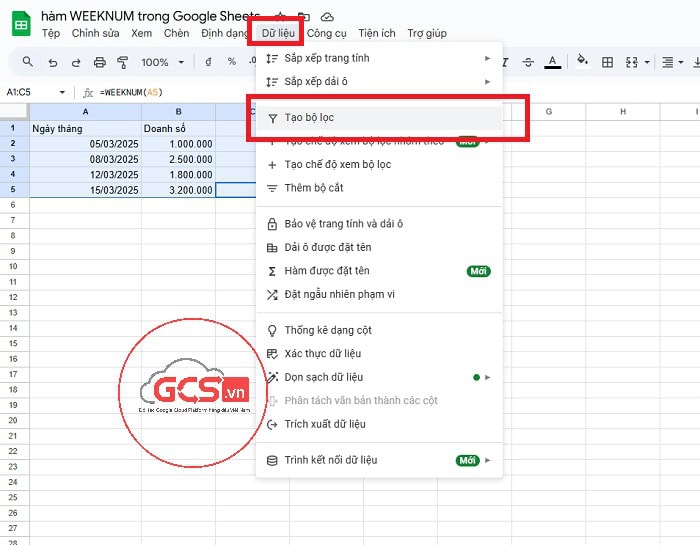The height and width of the screenshot is (545, 700).
Task: Open the Công cụ menu
Action: (327, 33)
